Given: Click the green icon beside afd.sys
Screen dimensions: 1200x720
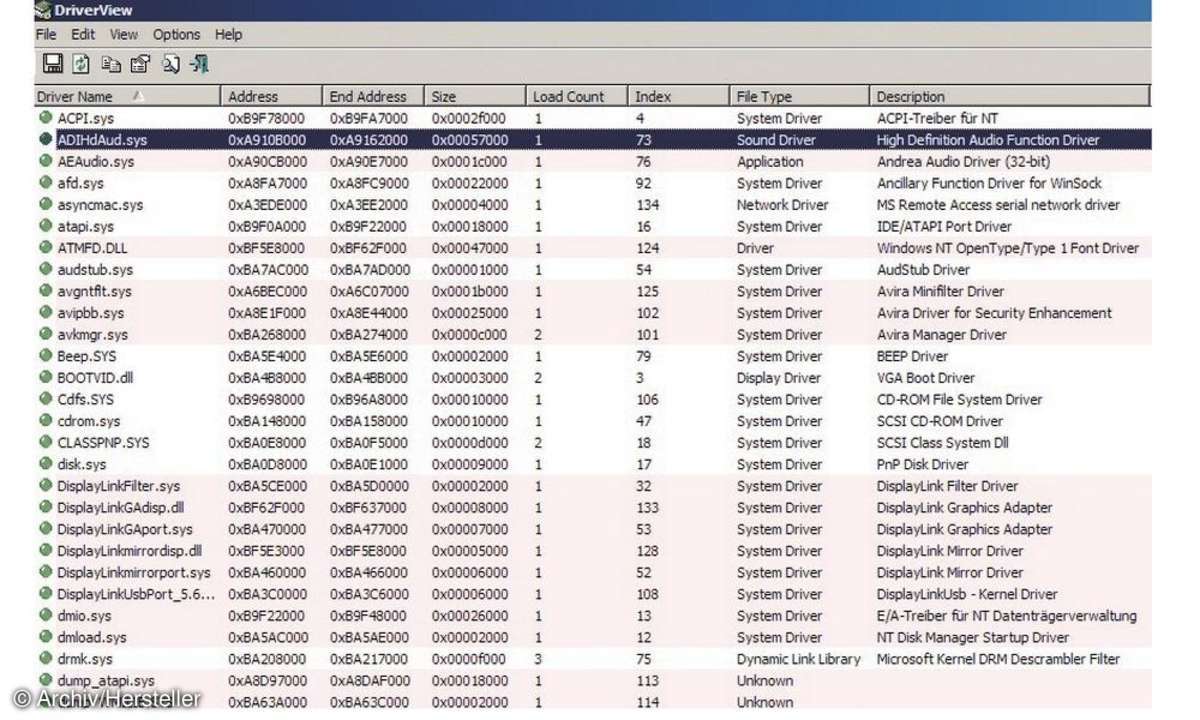Looking at the screenshot, I should click(46, 183).
